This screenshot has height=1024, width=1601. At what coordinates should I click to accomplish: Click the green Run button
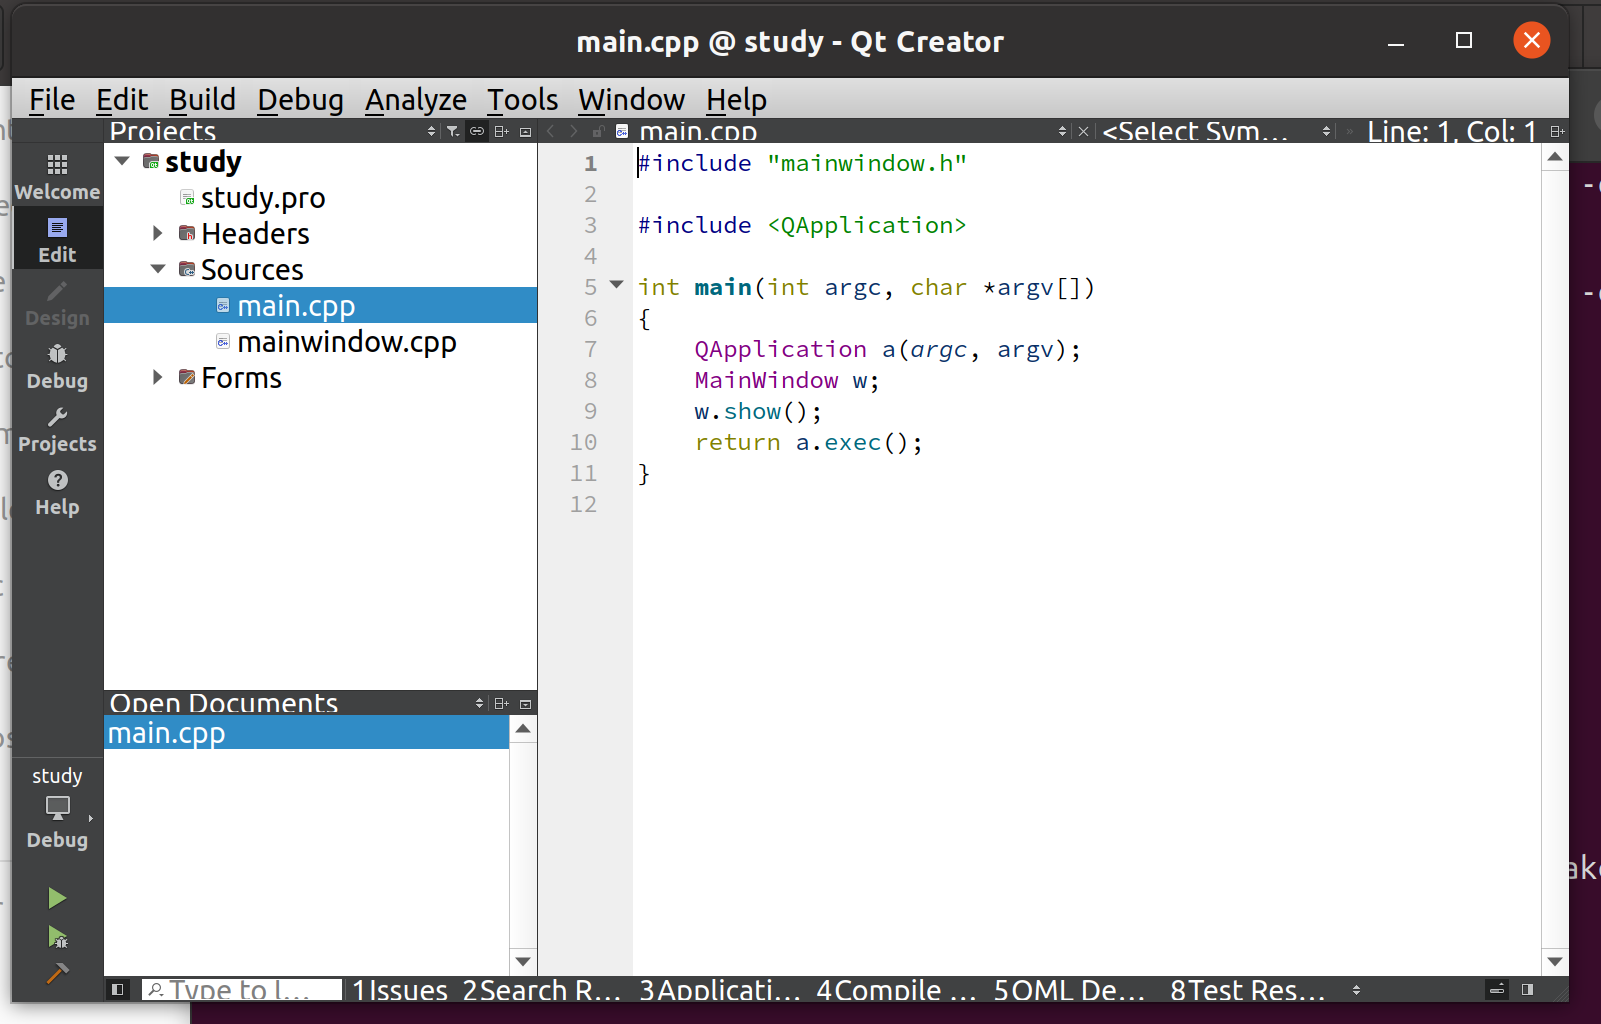[57, 898]
